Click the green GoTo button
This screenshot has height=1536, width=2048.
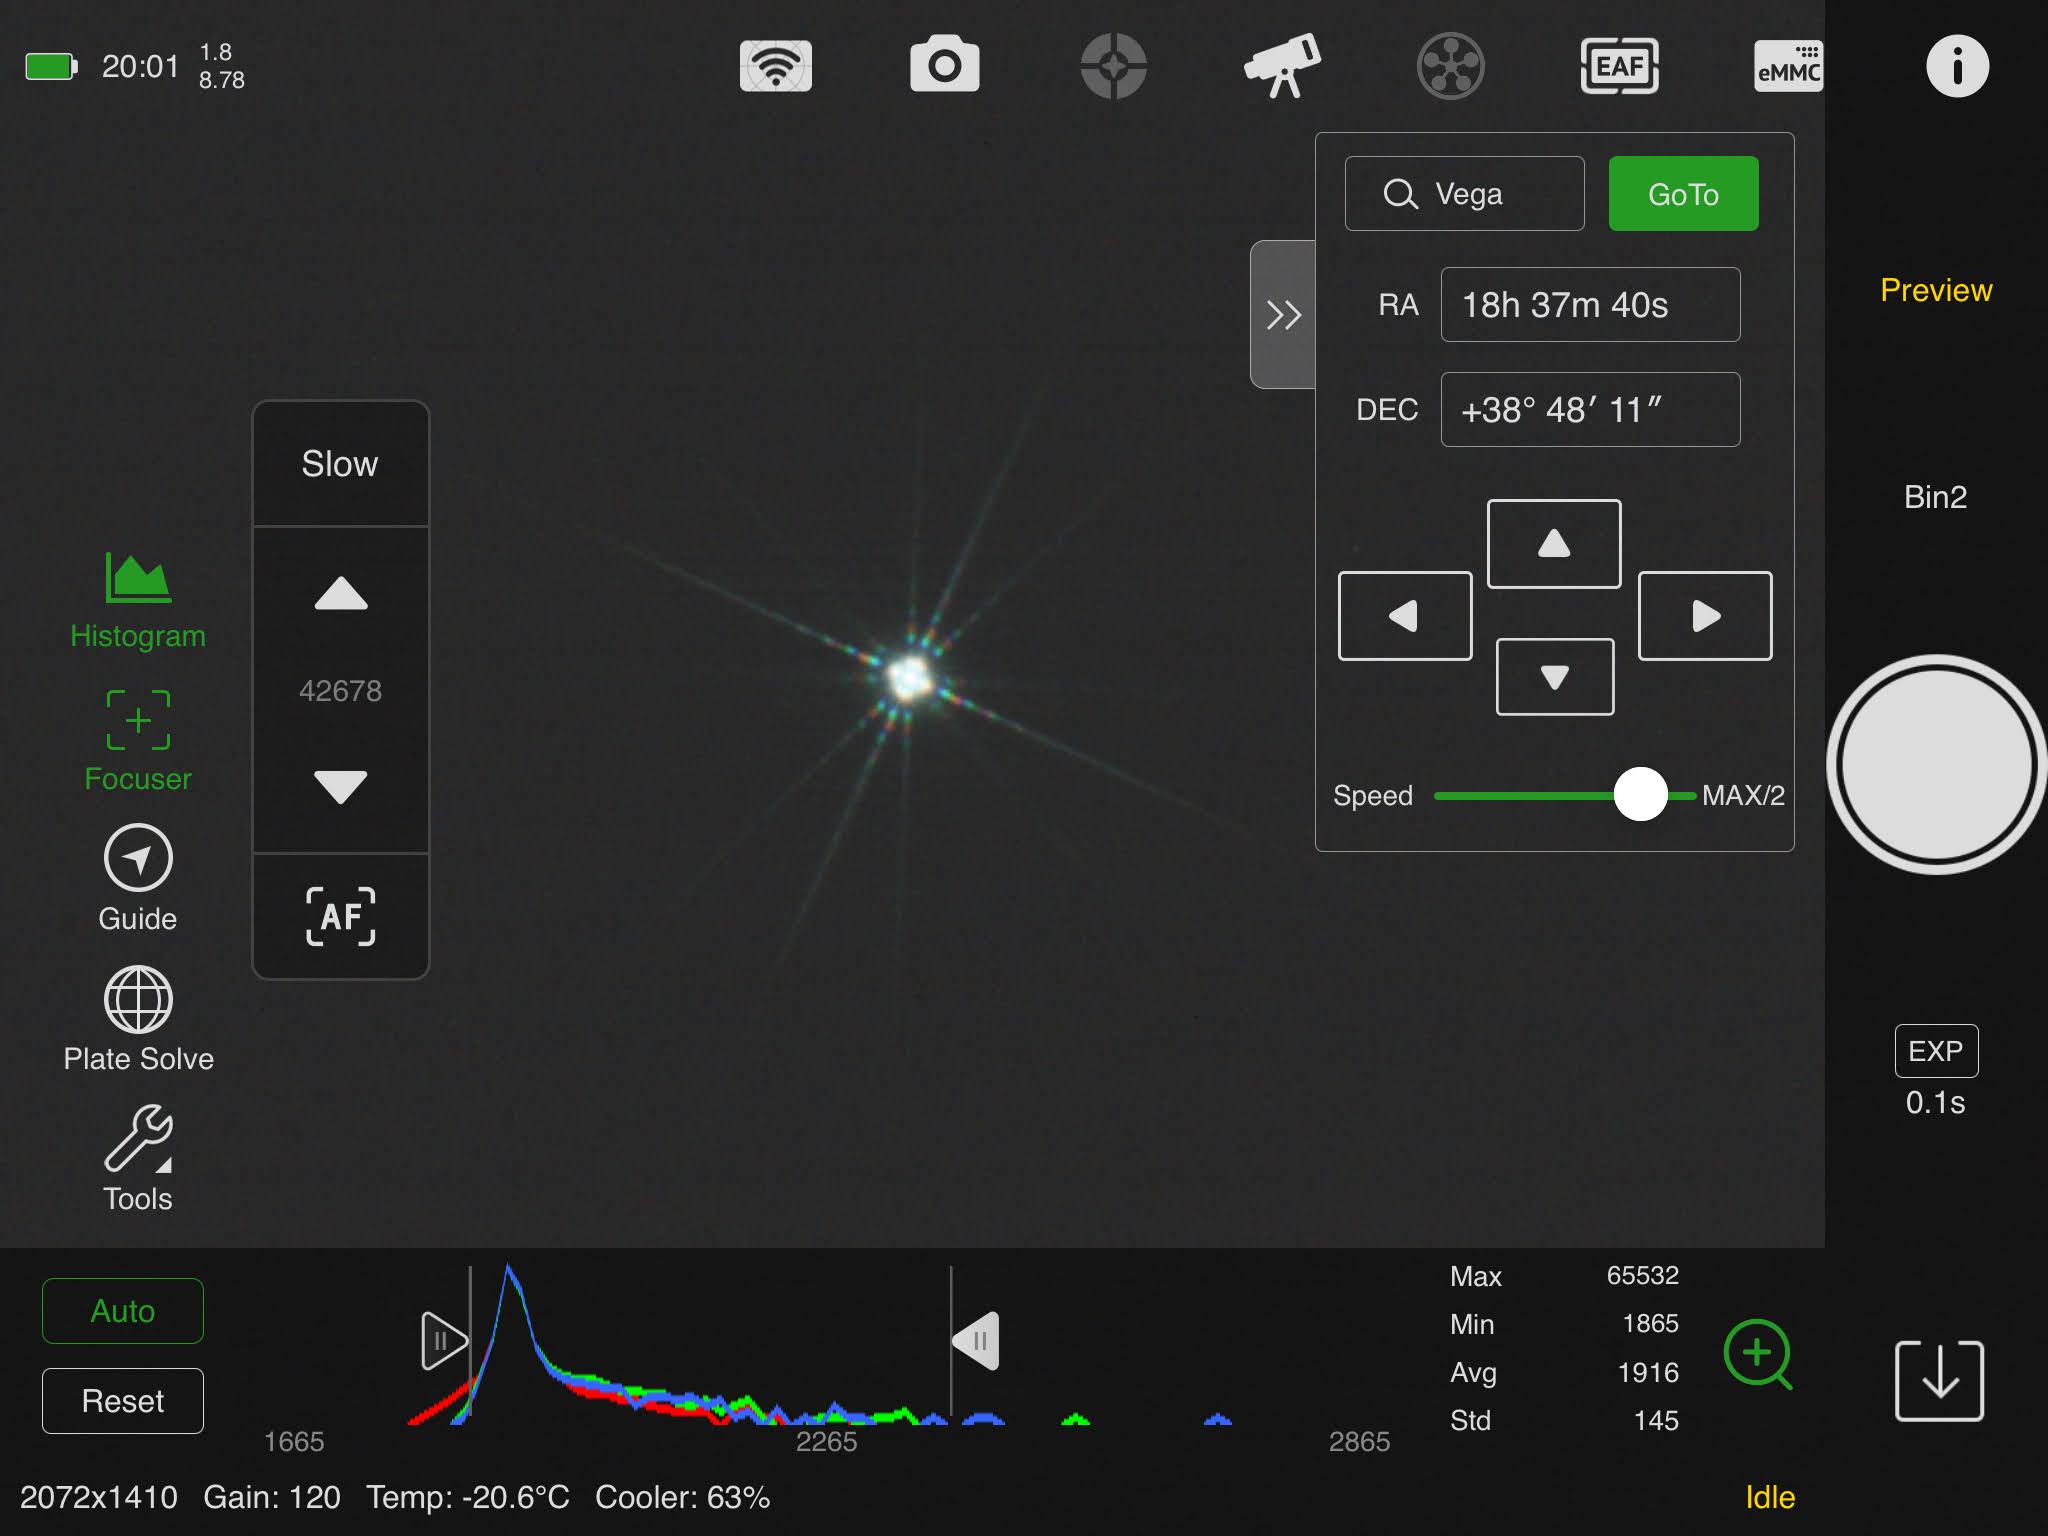1683,194
